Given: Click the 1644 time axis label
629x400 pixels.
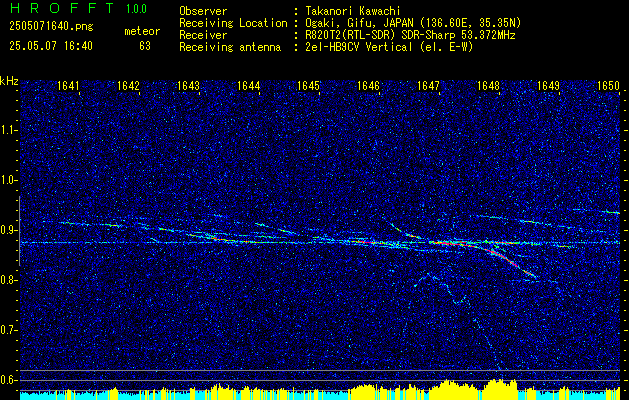Looking at the screenshot, I should click(x=248, y=85).
